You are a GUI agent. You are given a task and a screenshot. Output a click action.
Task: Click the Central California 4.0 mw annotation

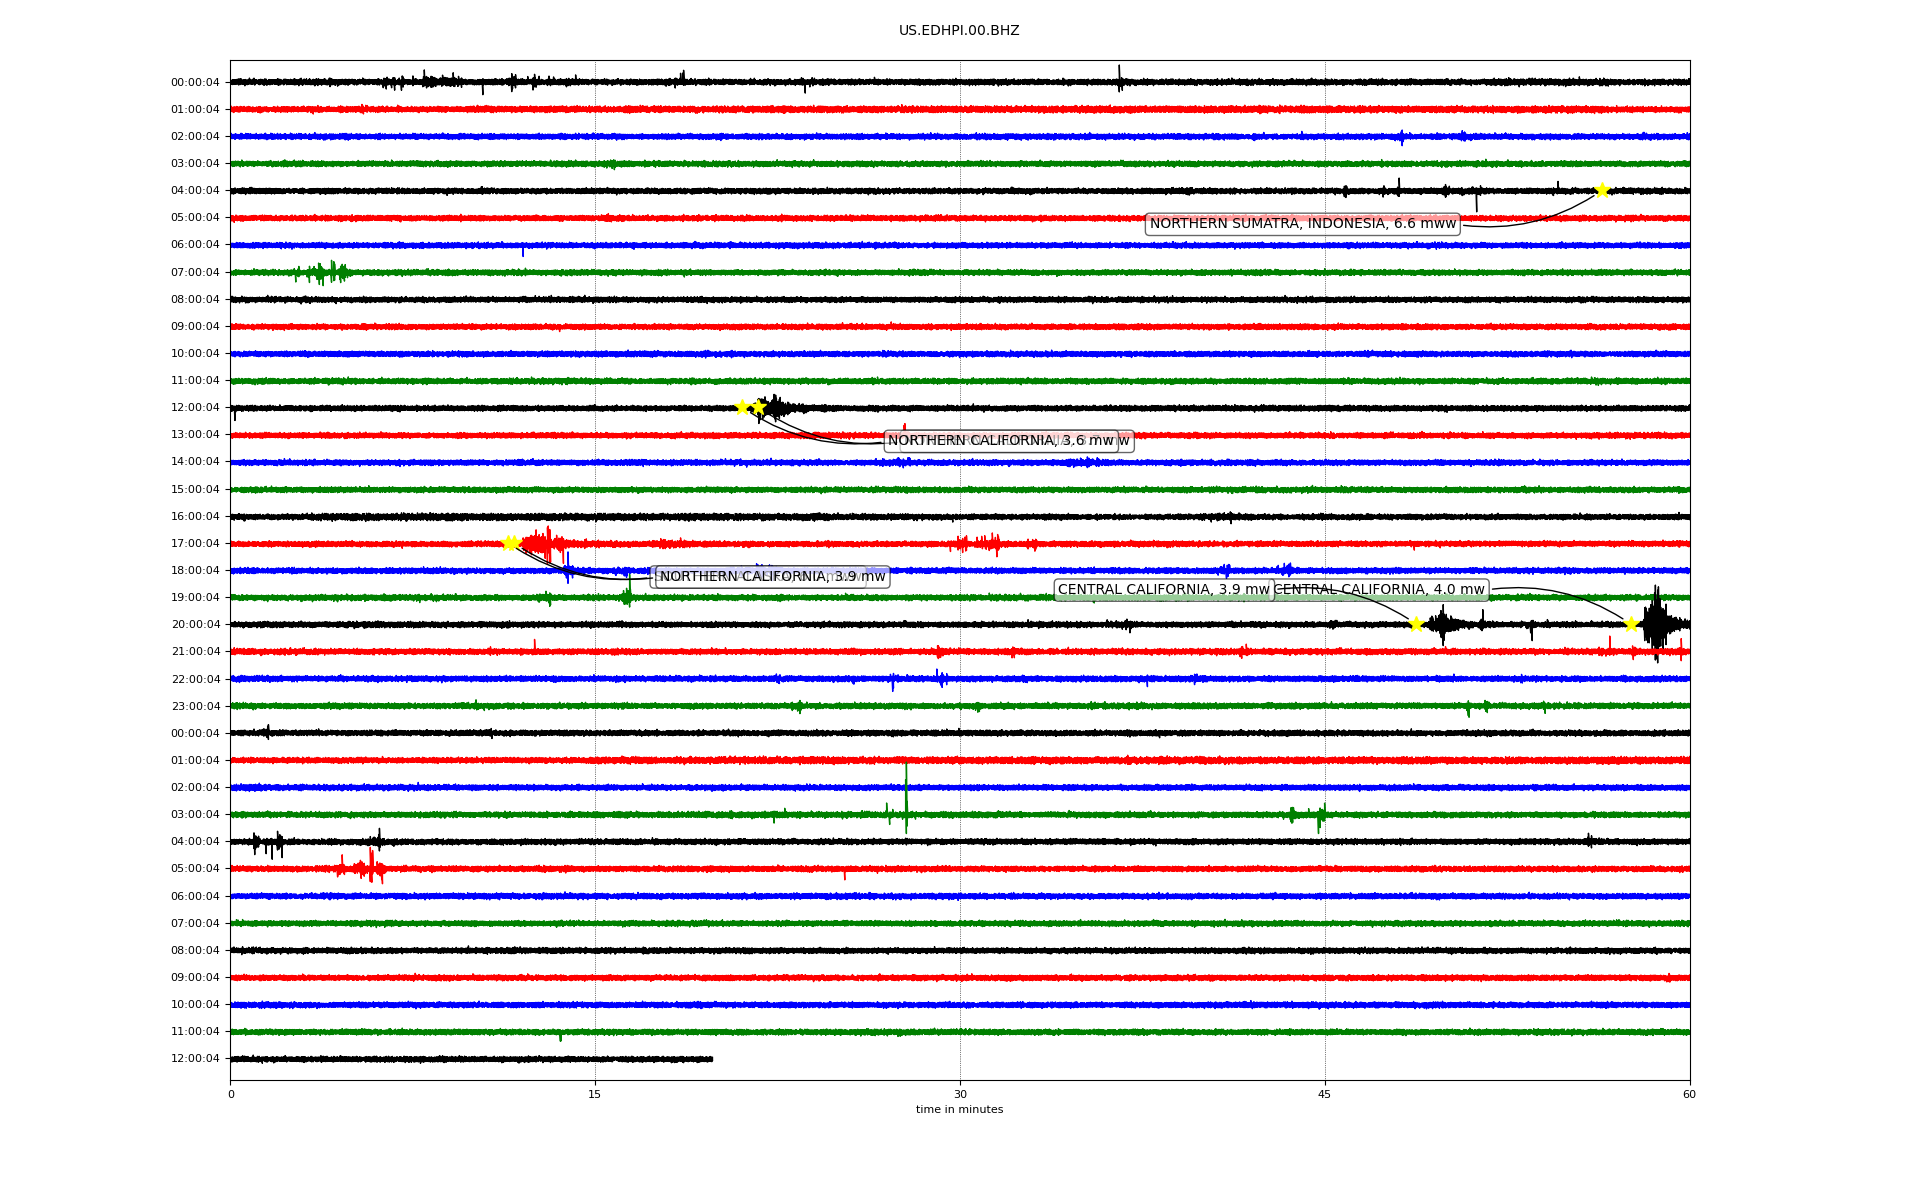coord(1380,590)
